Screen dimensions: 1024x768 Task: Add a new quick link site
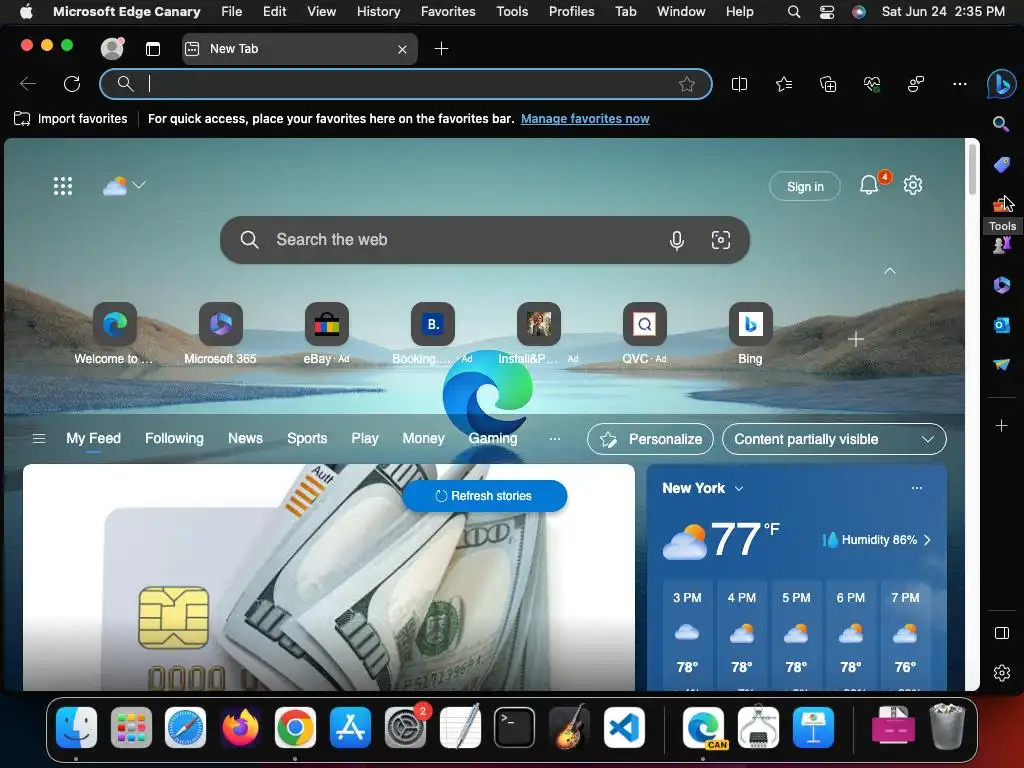(x=856, y=339)
